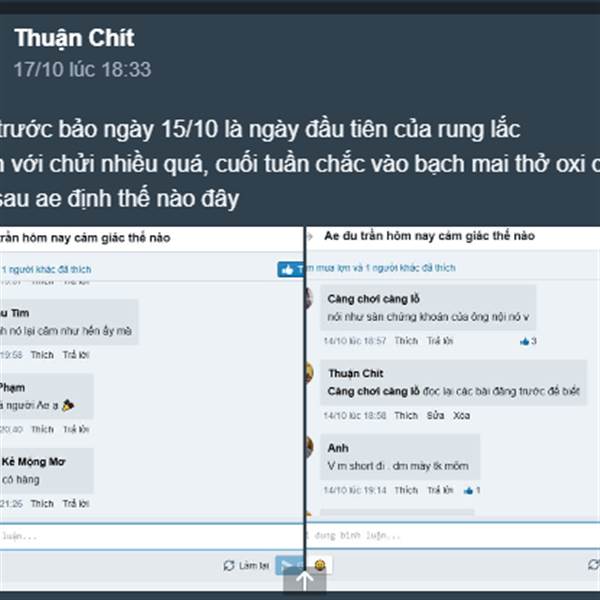Click the back arrow beside the post title
This screenshot has height=600, width=600.
click(310, 236)
